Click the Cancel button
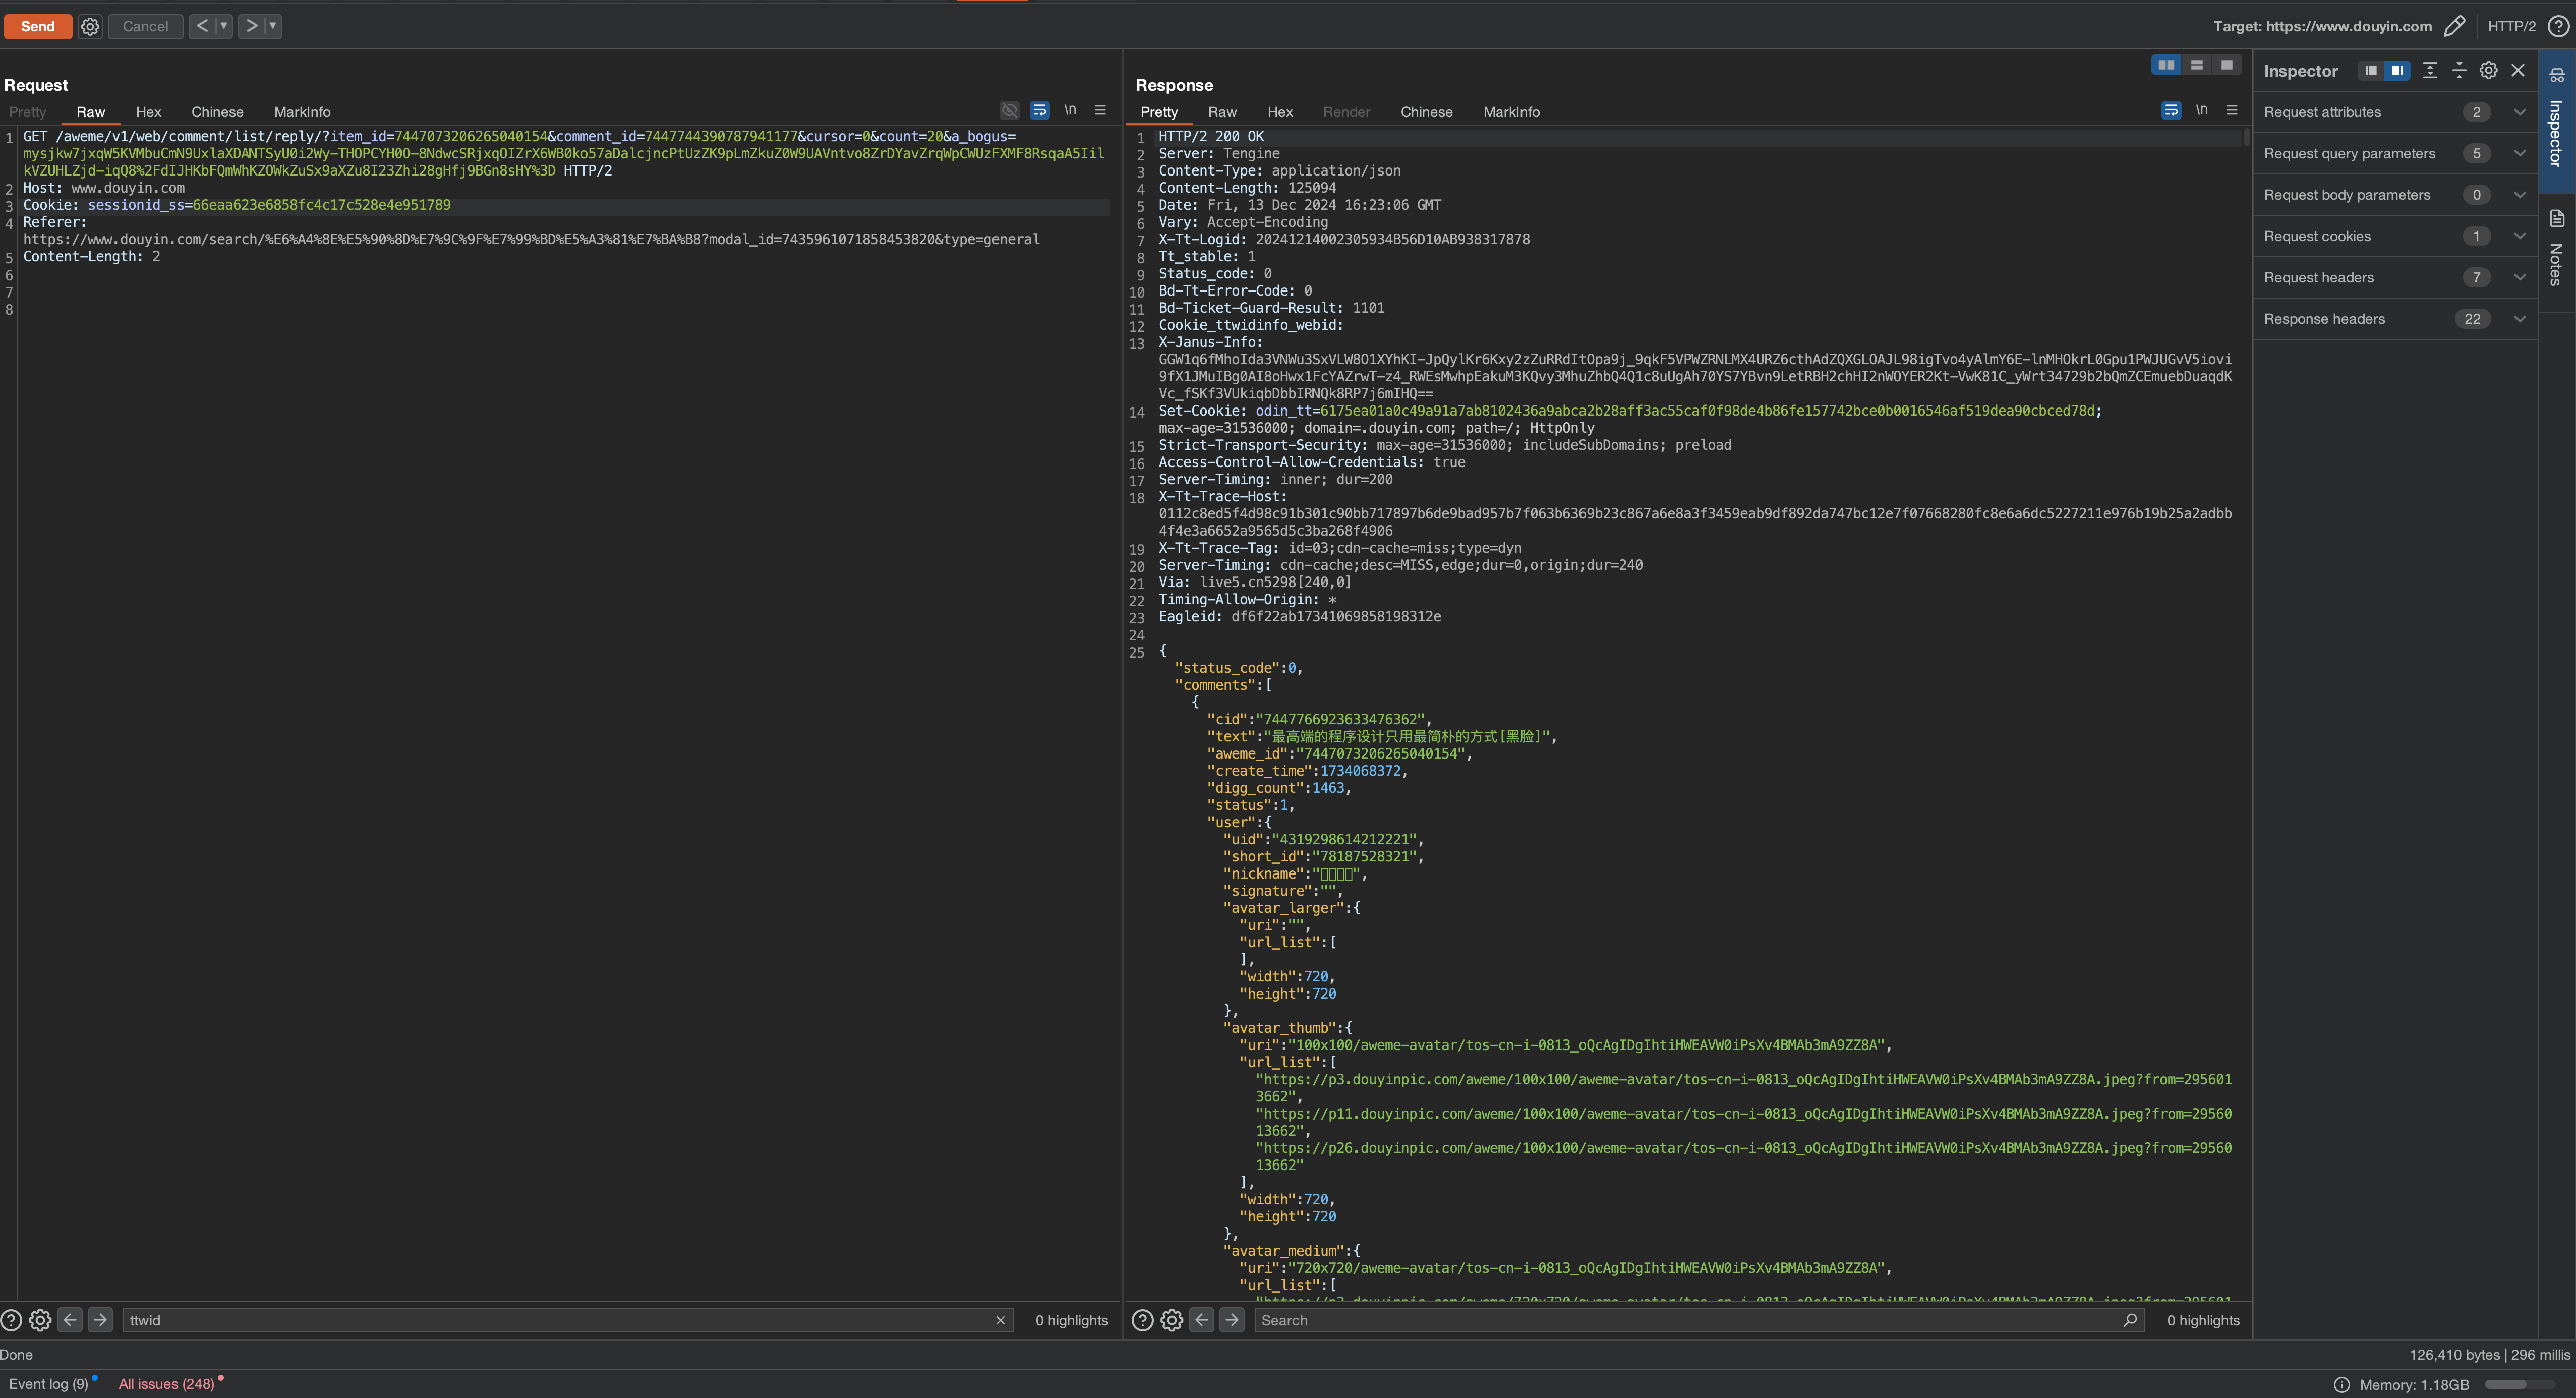 point(145,26)
